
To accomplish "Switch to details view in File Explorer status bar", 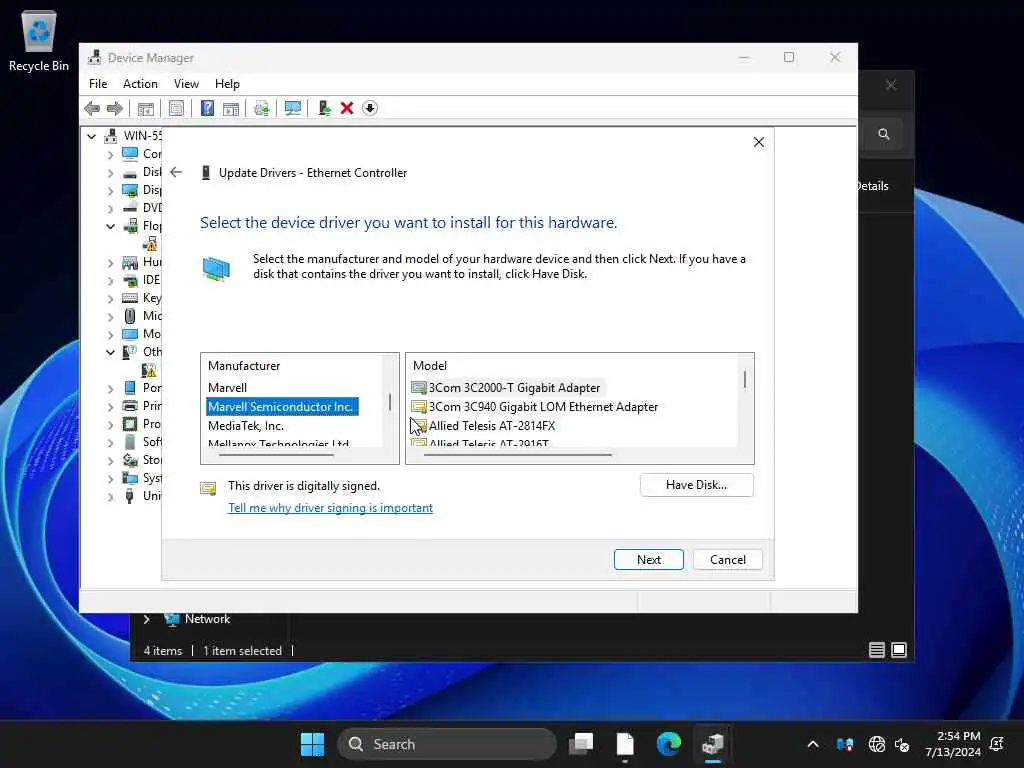I will [x=876, y=650].
